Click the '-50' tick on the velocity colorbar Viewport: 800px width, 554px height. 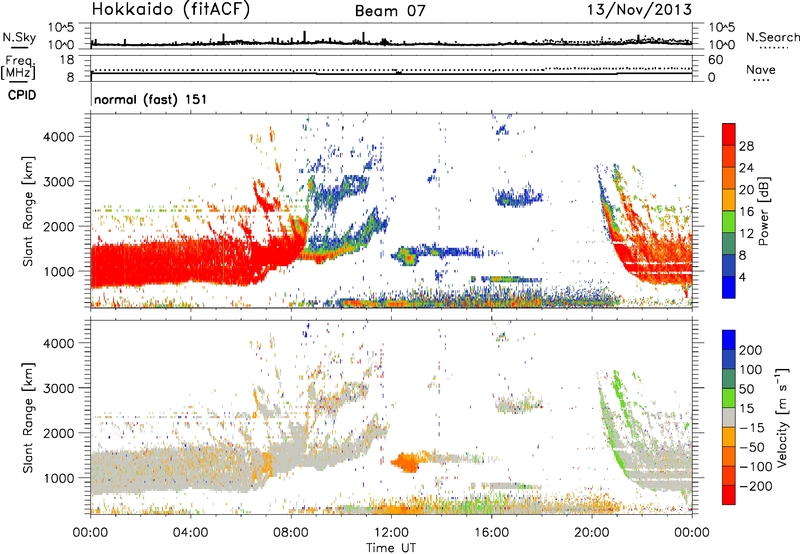[x=752, y=447]
